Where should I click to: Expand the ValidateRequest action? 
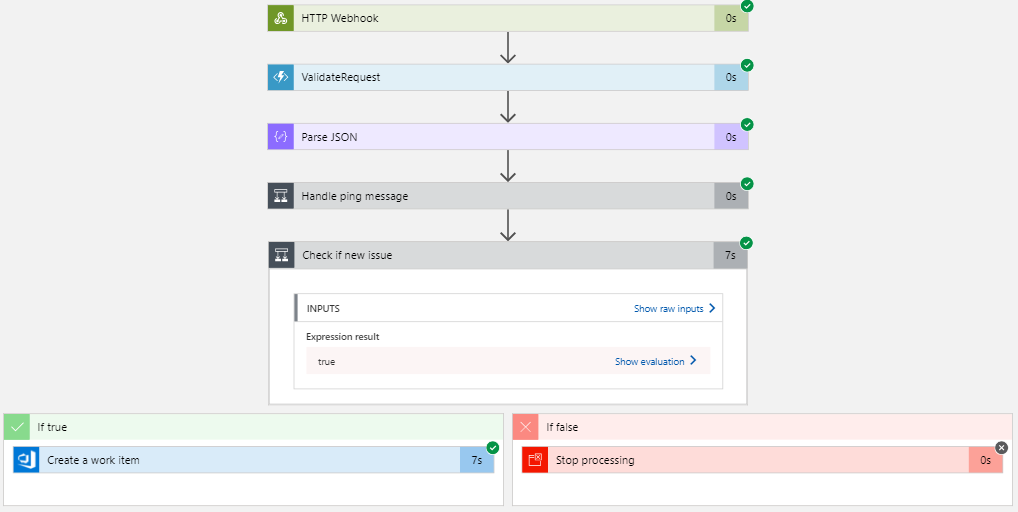pos(500,77)
